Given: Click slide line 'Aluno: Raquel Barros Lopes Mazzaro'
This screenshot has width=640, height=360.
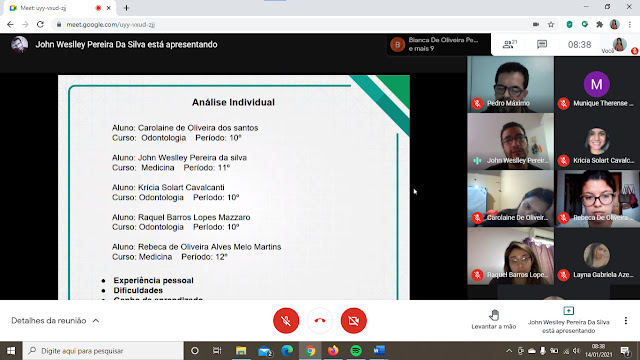Looking at the screenshot, I should (181, 217).
